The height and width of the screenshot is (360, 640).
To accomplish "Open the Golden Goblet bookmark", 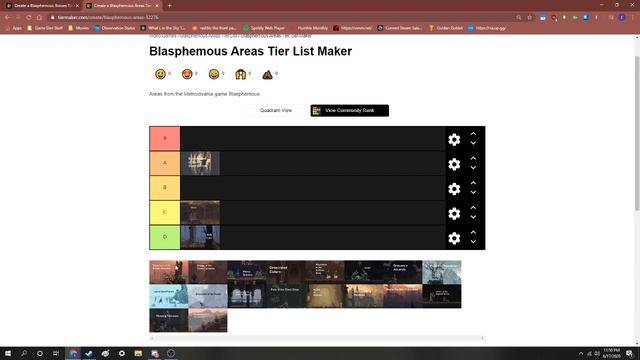I will tap(446, 28).
